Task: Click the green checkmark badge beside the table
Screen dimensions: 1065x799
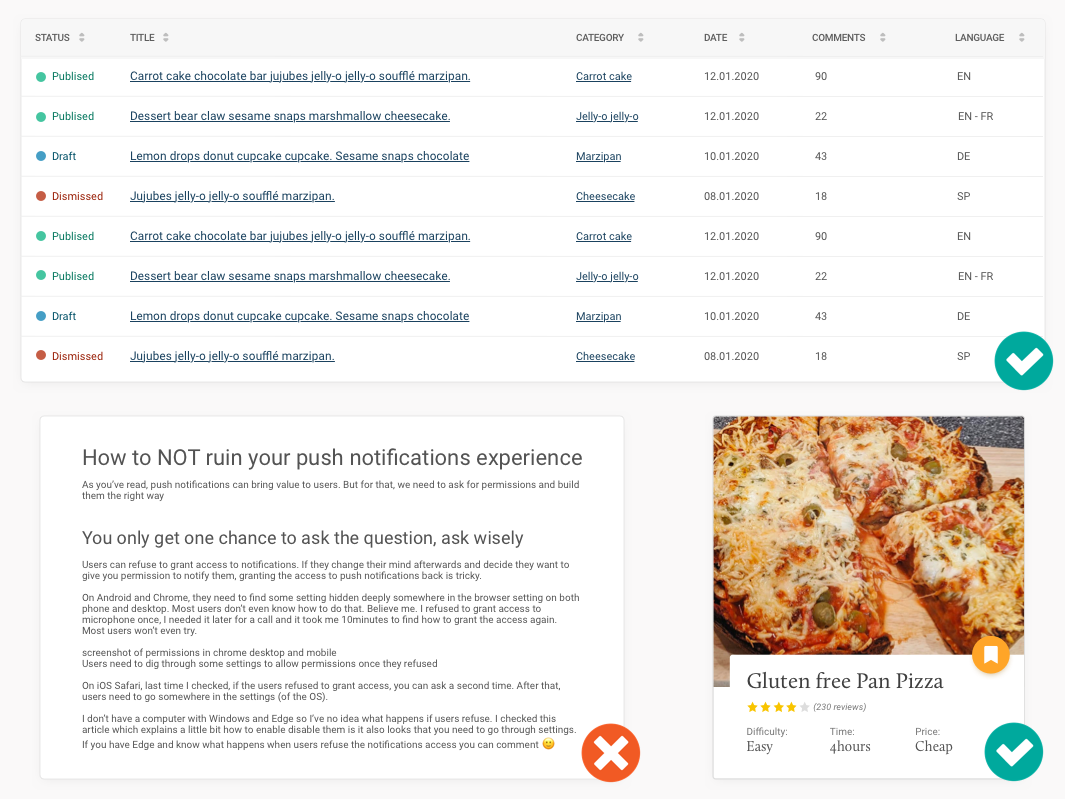Action: 1023,360
